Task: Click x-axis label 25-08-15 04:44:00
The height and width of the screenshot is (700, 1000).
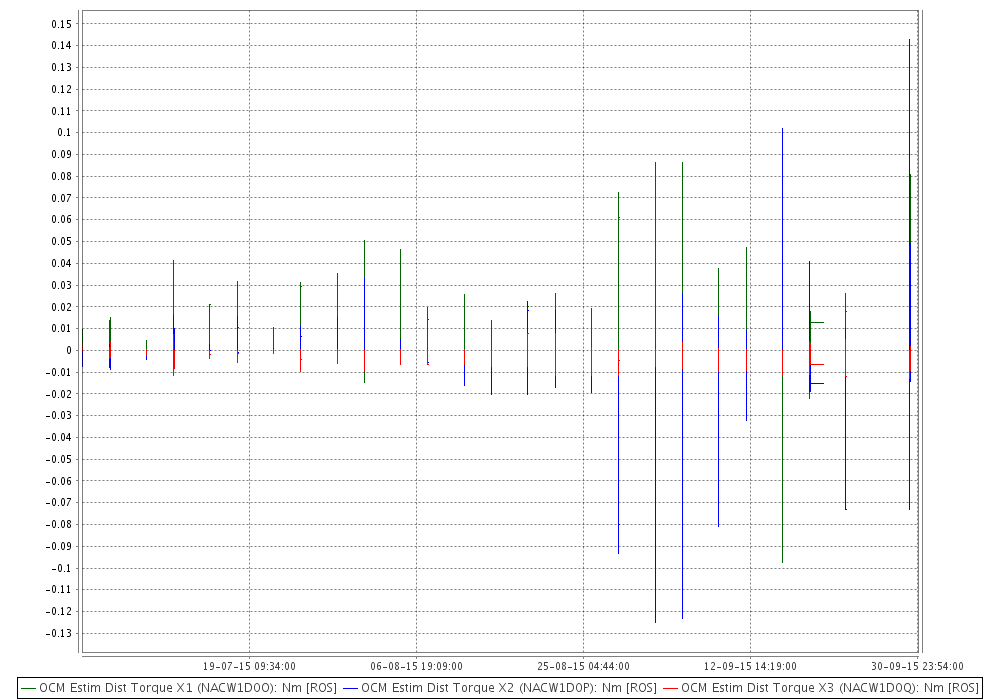Action: [584, 666]
